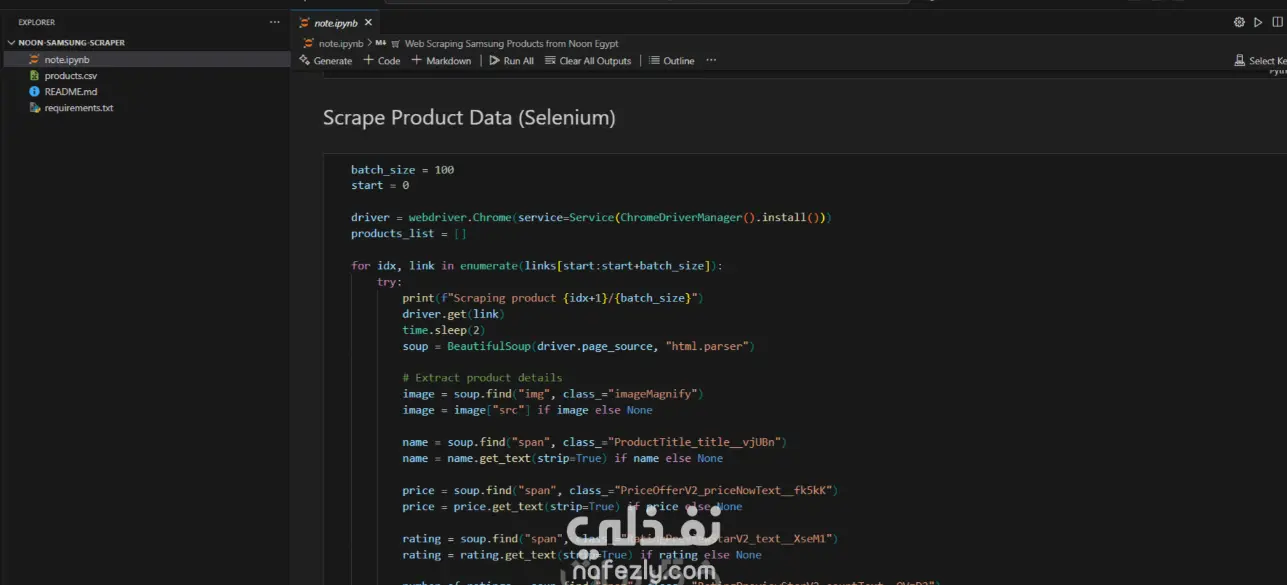Open requirements.txt file

(x=78, y=108)
